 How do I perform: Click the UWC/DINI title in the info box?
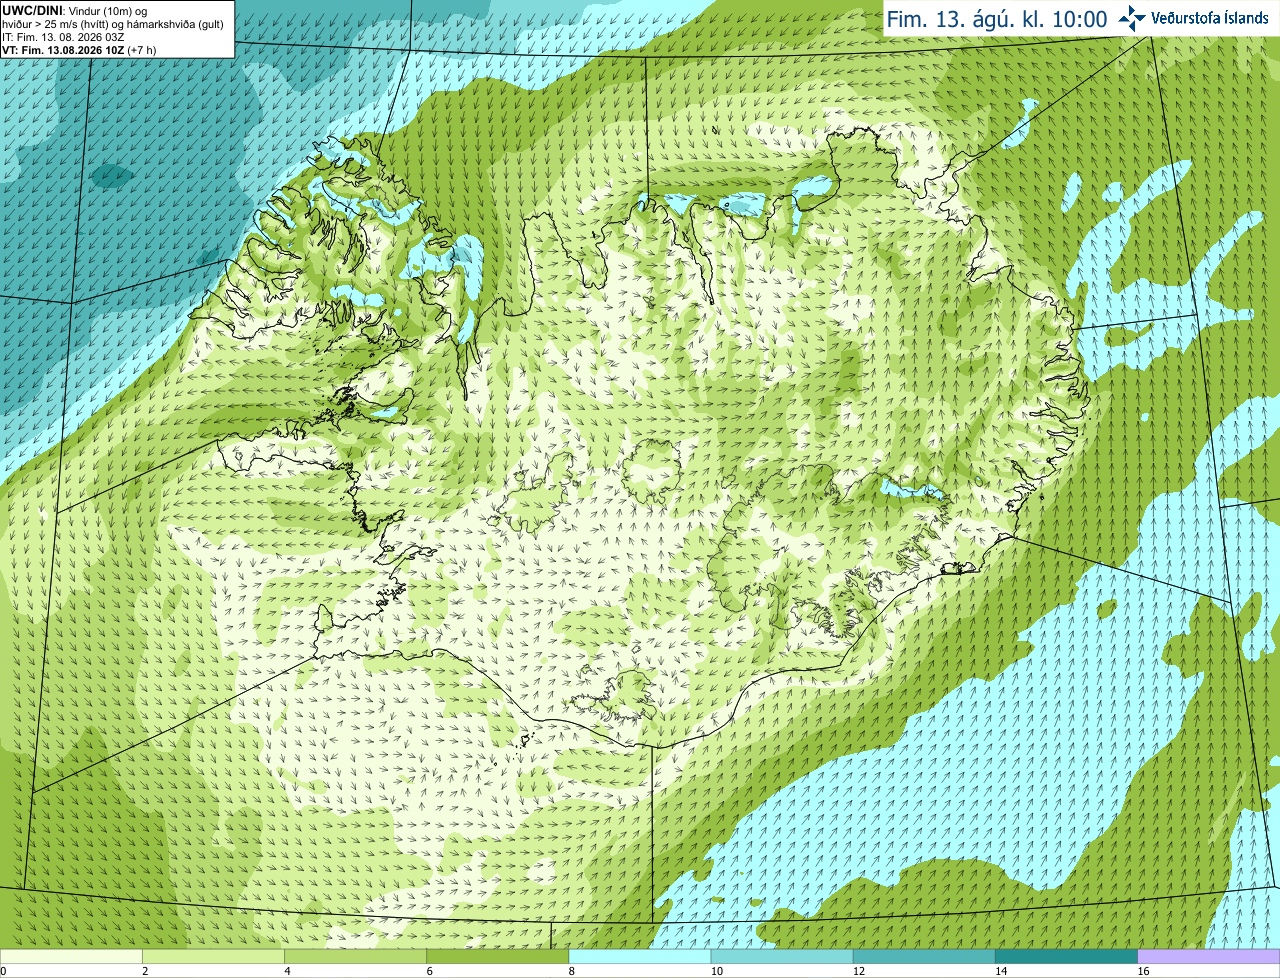[33, 10]
